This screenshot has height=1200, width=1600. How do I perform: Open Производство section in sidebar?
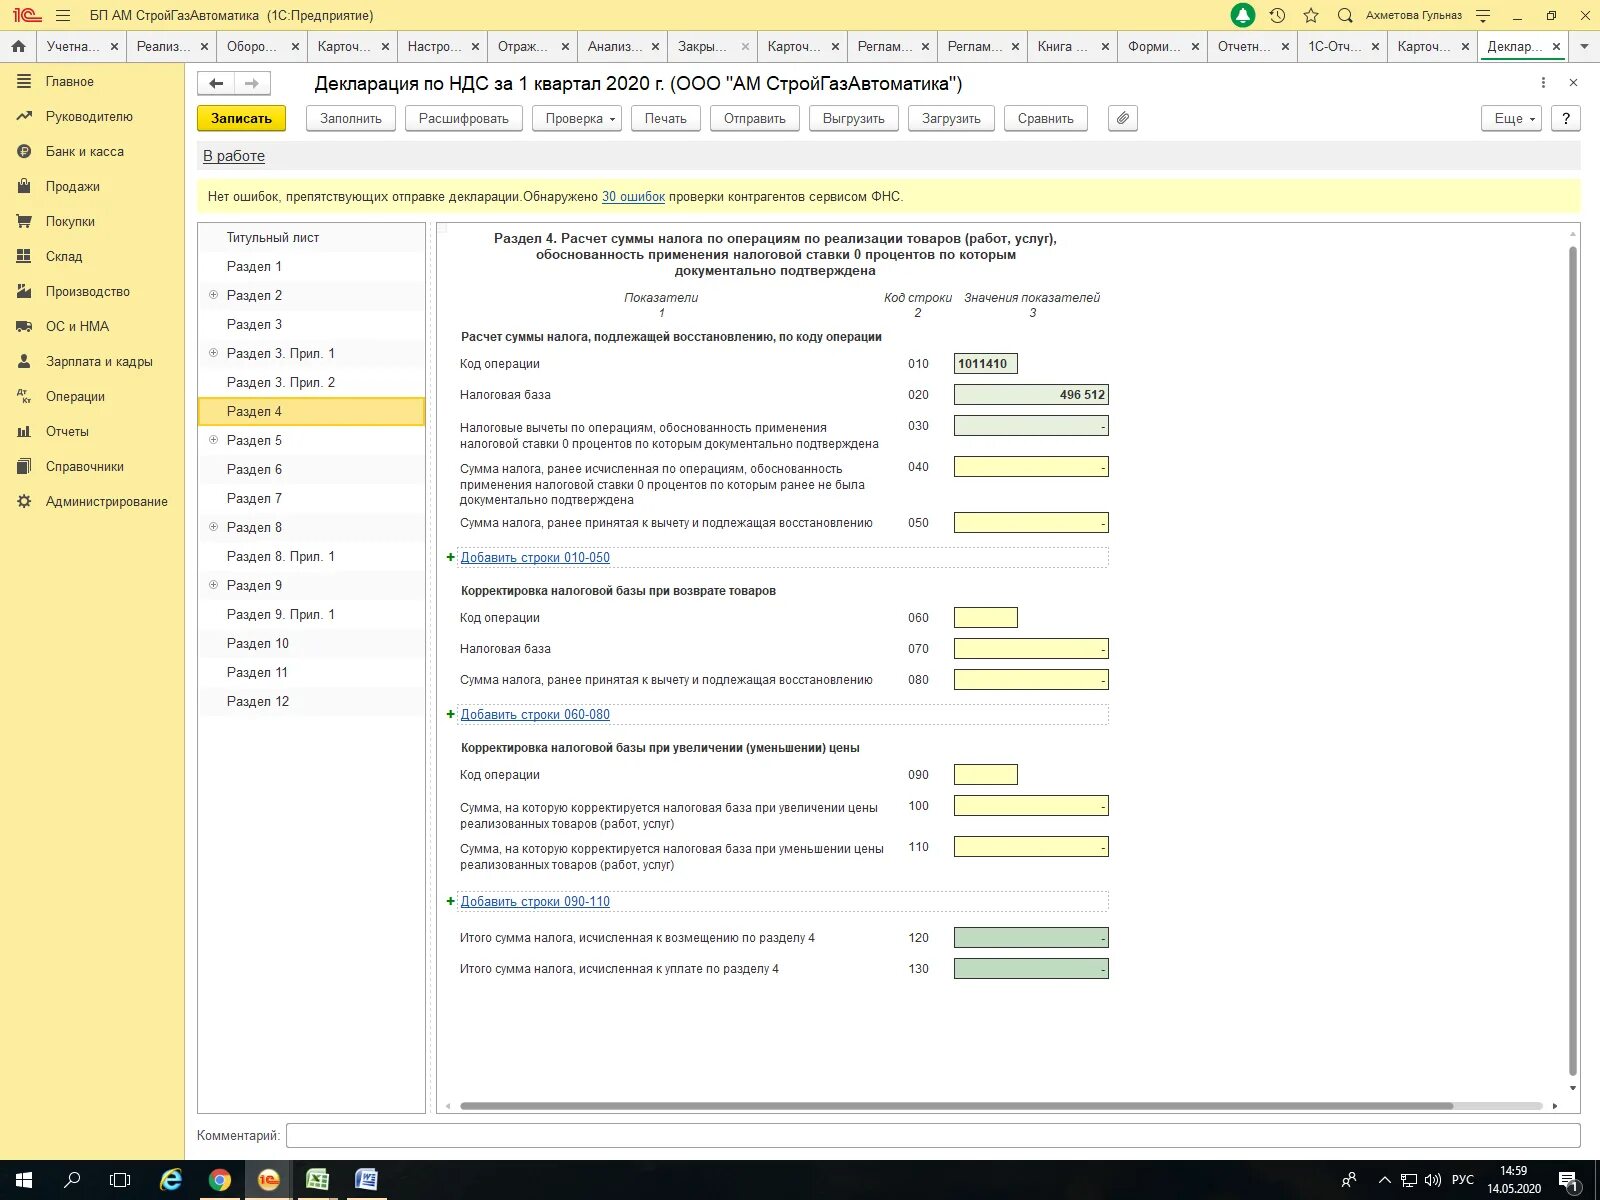pos(88,291)
